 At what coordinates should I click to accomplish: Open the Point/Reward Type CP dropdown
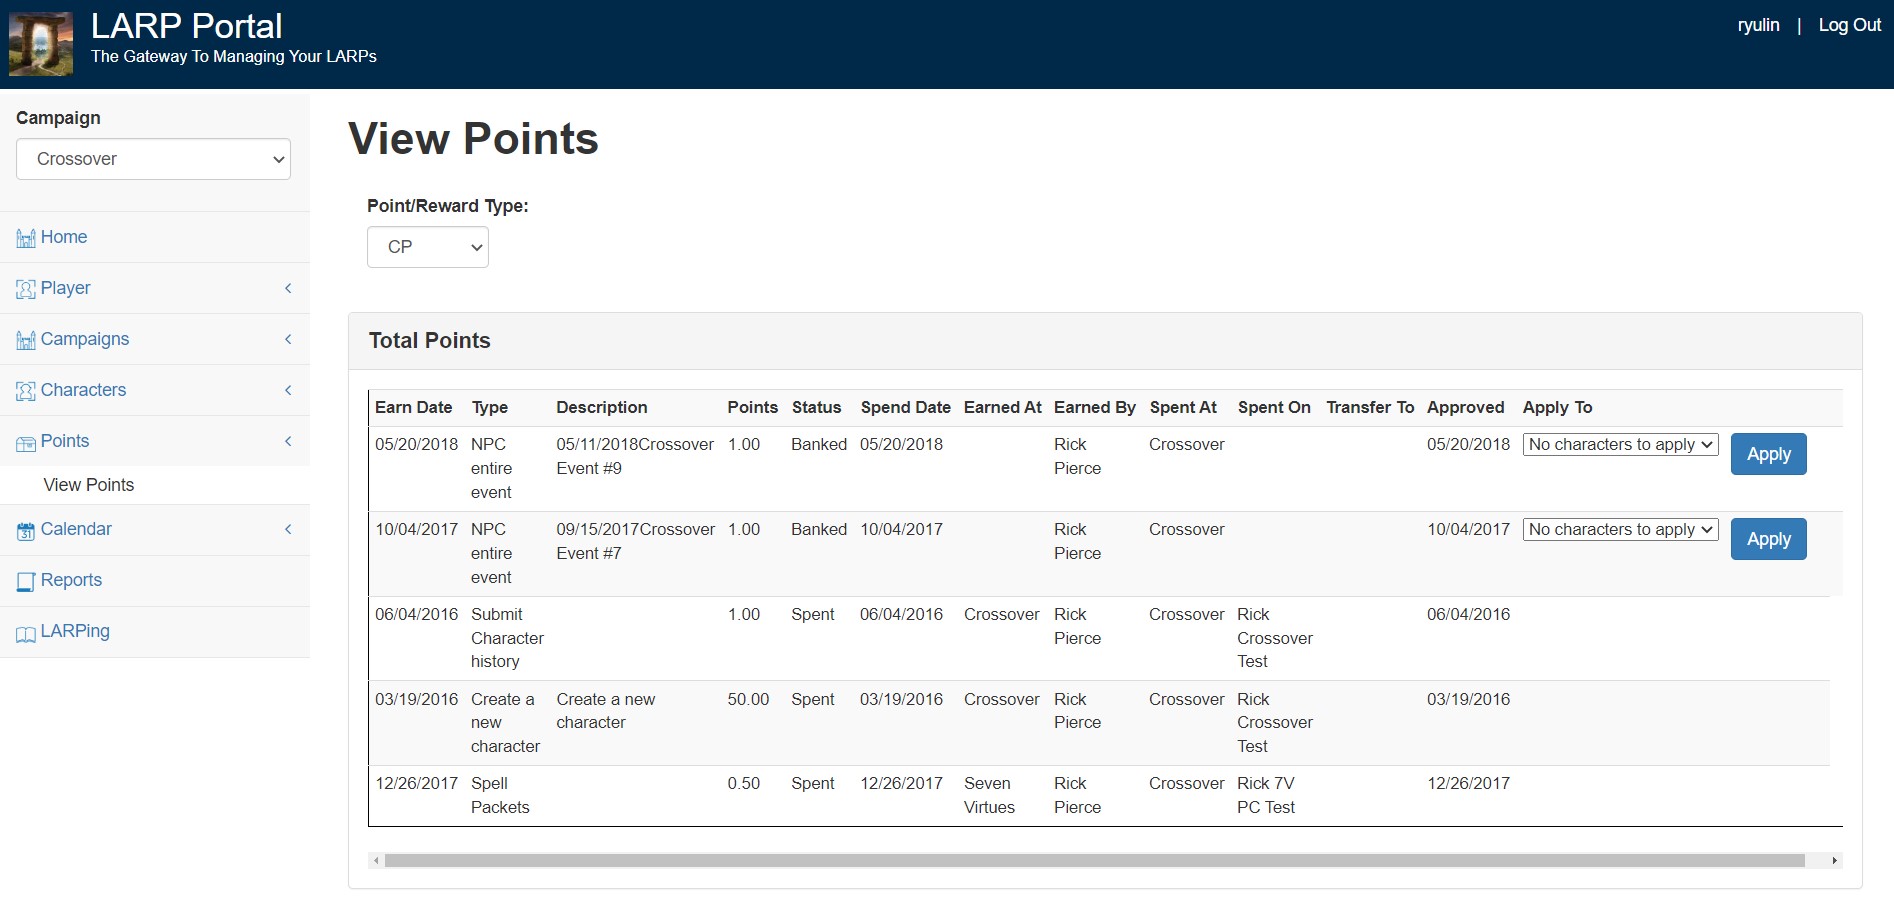(x=427, y=247)
